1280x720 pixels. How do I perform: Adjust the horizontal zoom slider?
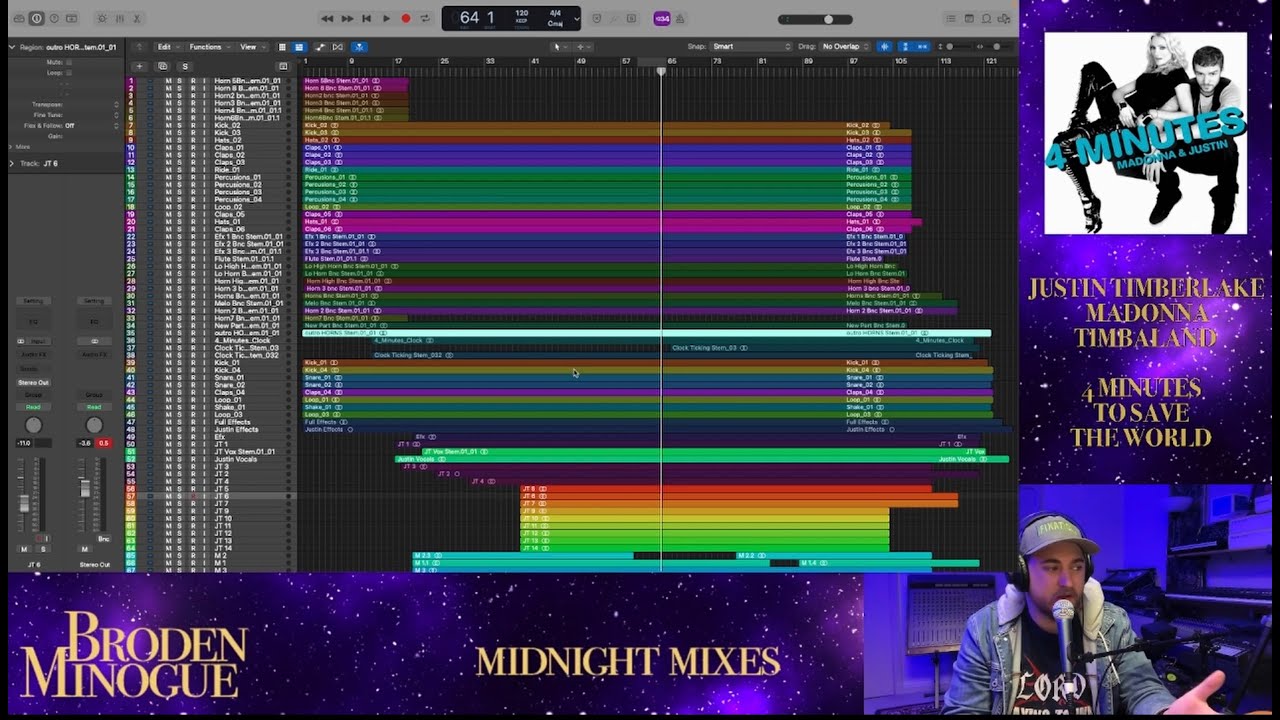(994, 47)
